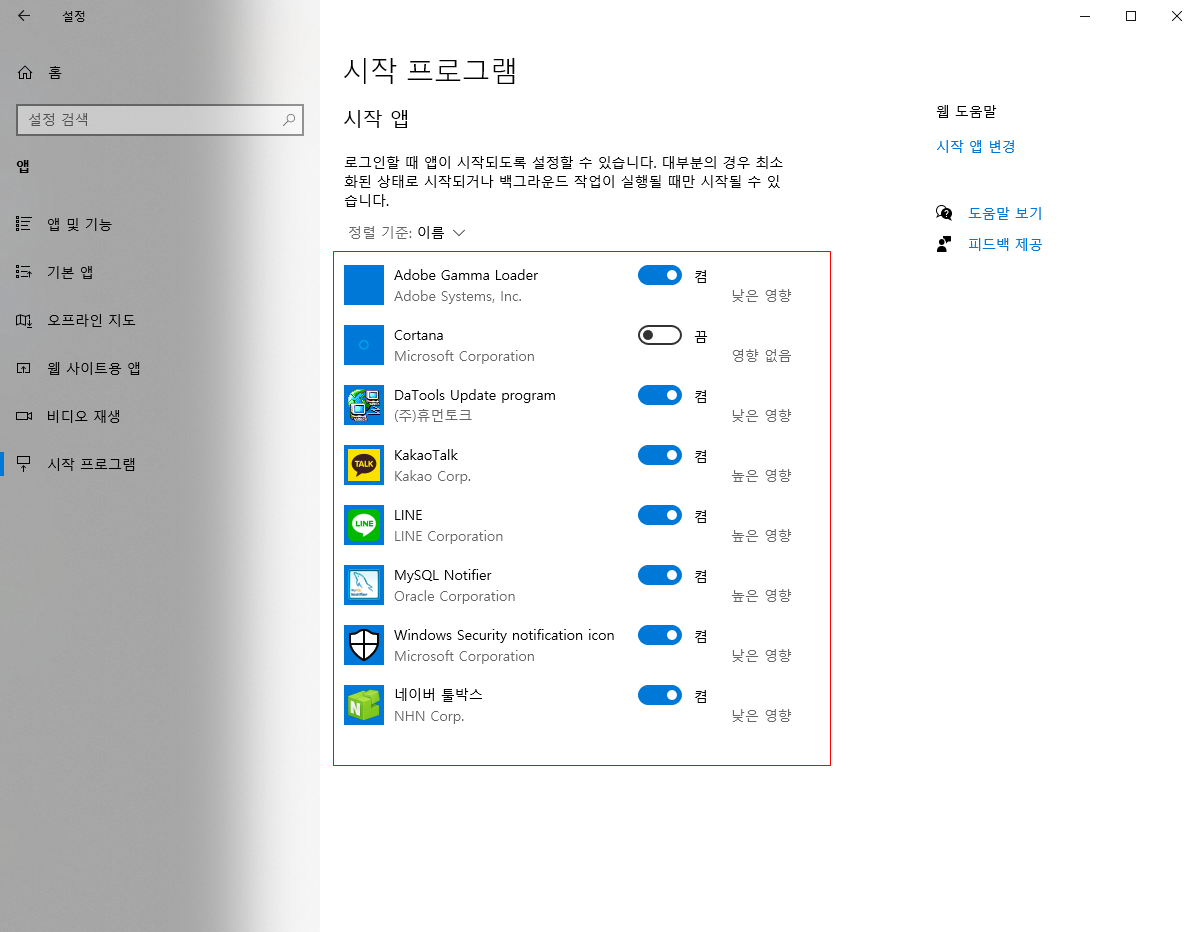Click the 네이버 툴박스 app icon

point(364,705)
